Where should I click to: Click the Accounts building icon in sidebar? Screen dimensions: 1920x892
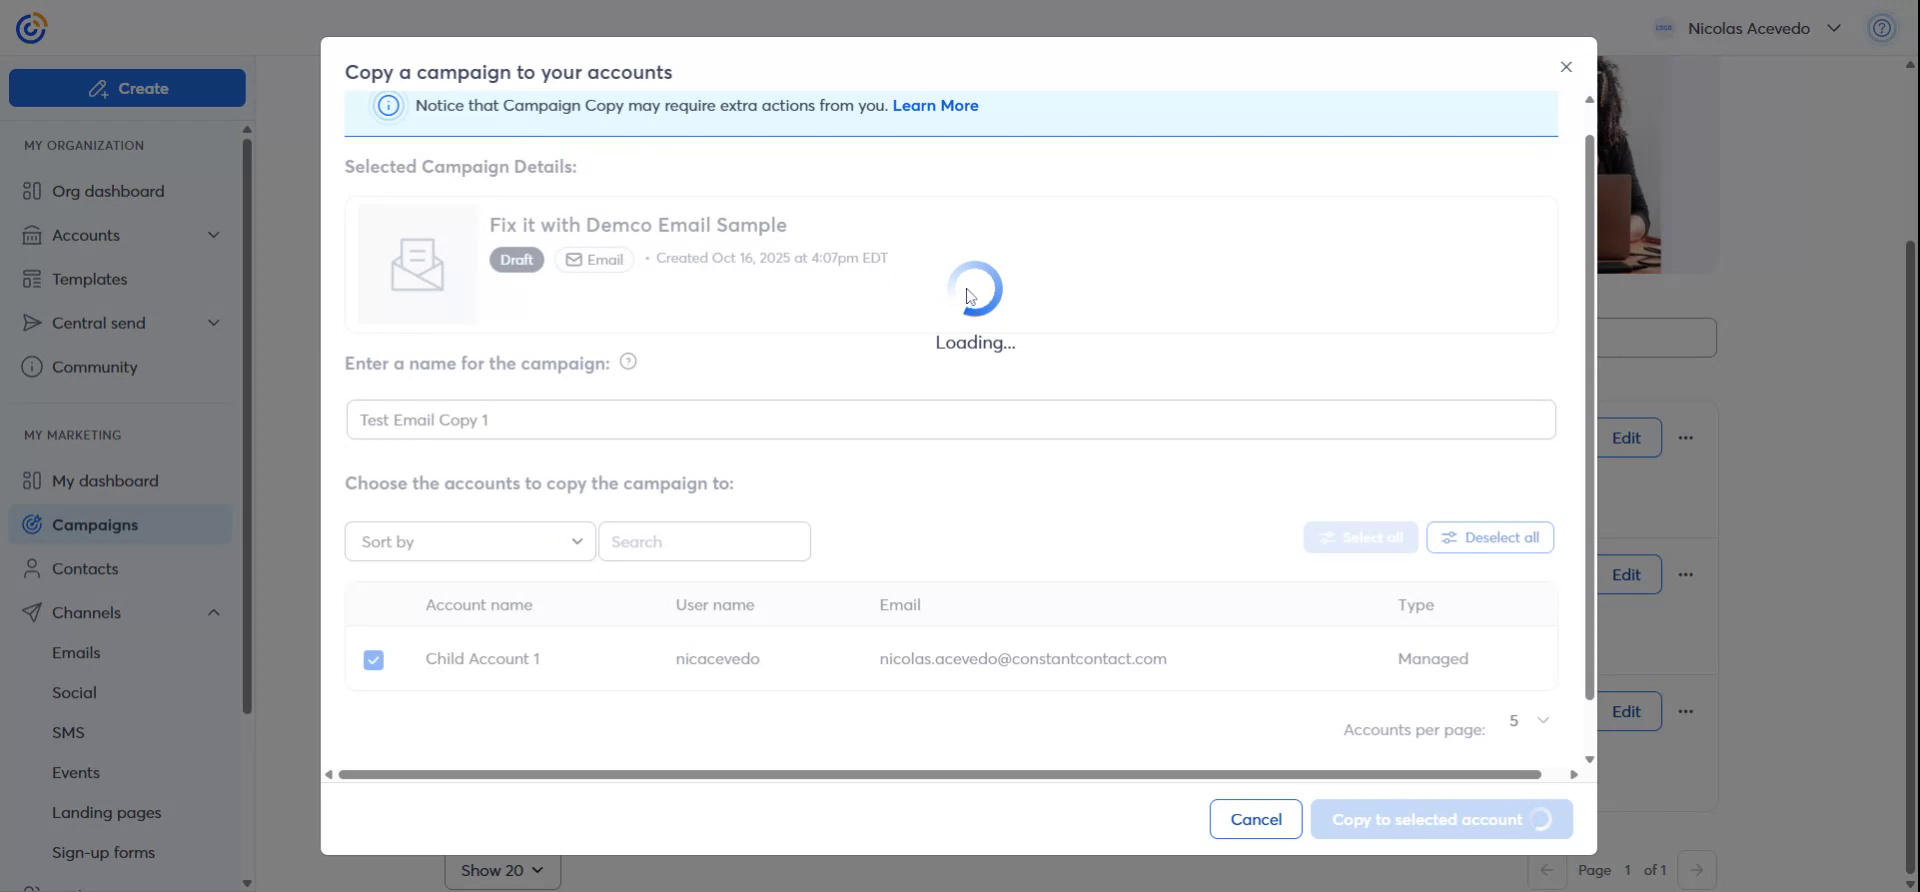[32, 235]
